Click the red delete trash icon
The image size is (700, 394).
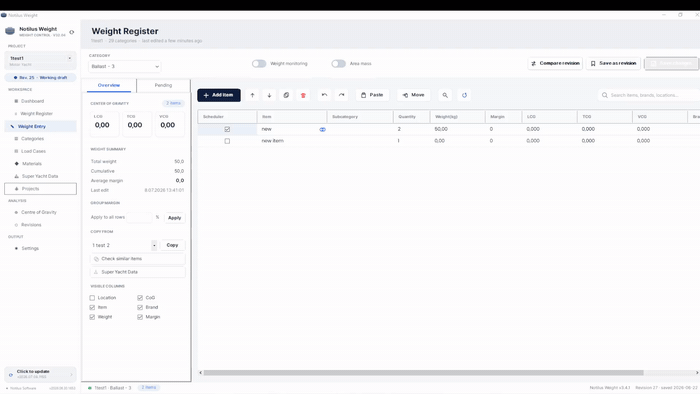[x=303, y=95]
